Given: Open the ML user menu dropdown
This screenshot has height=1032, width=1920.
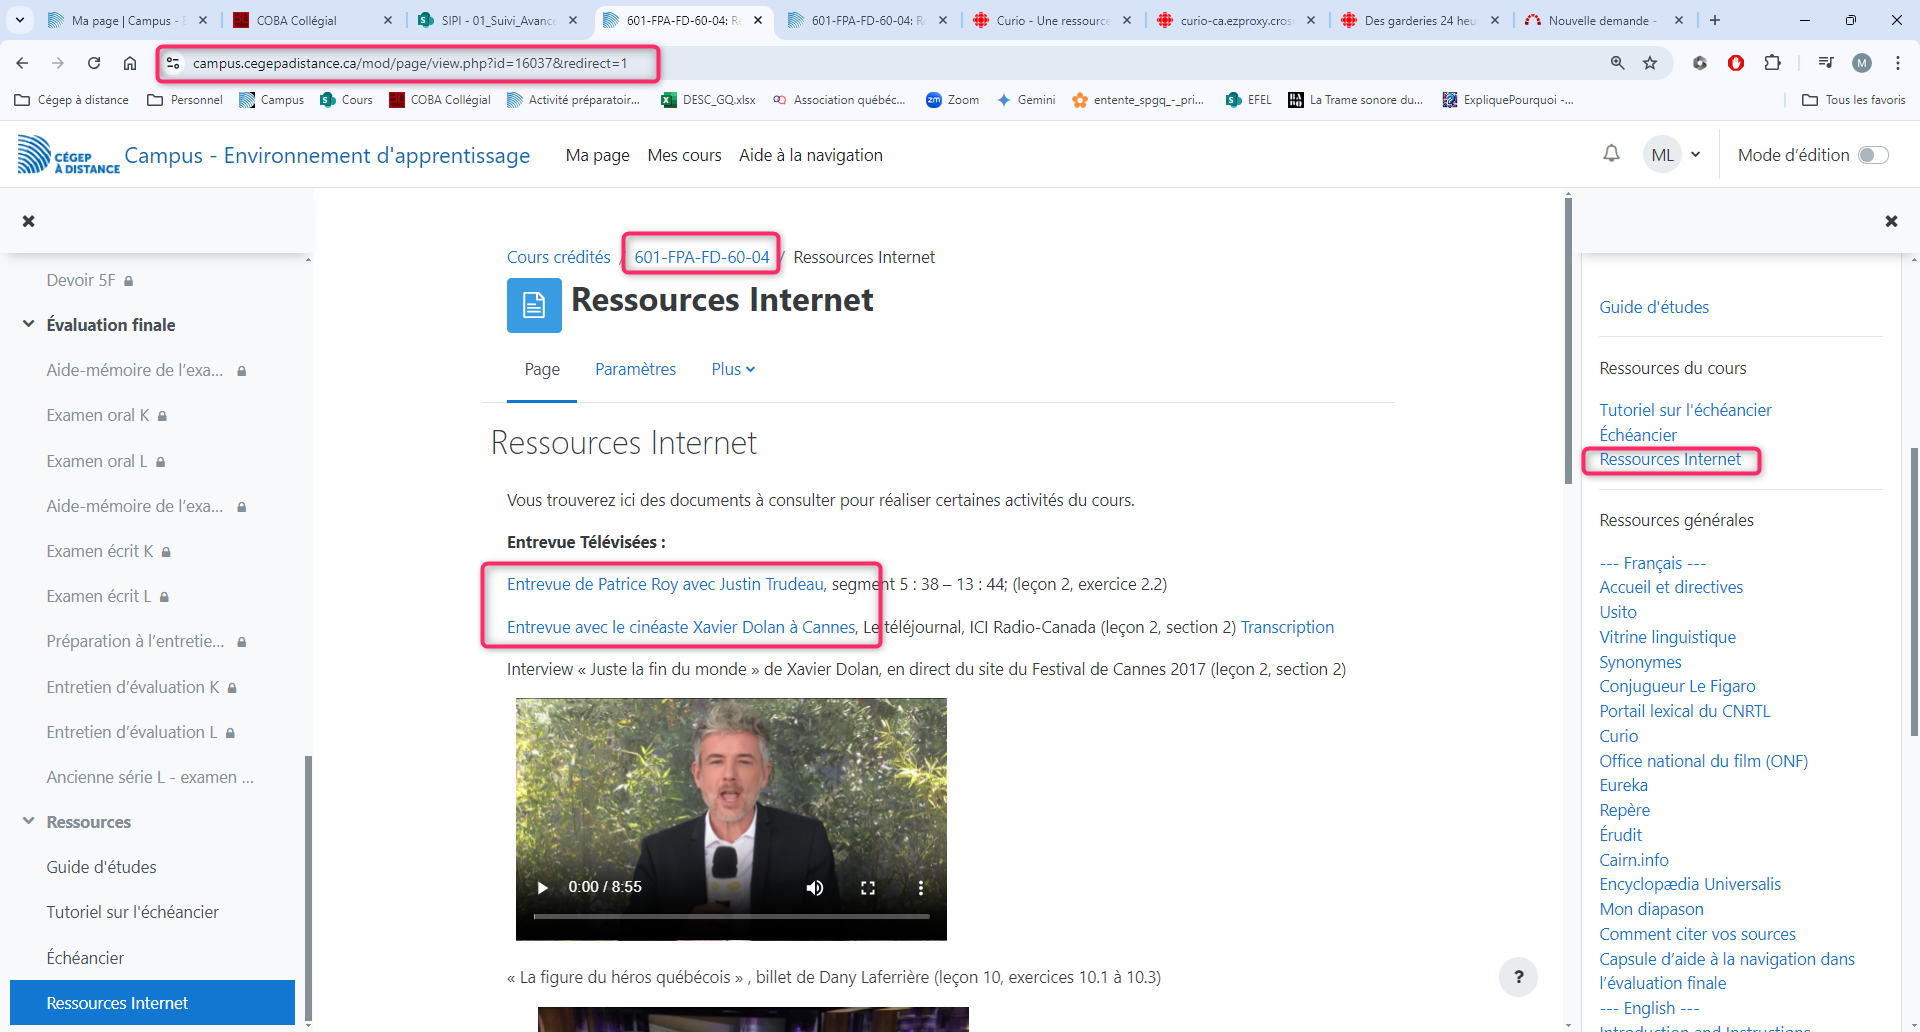Looking at the screenshot, I should (1673, 155).
